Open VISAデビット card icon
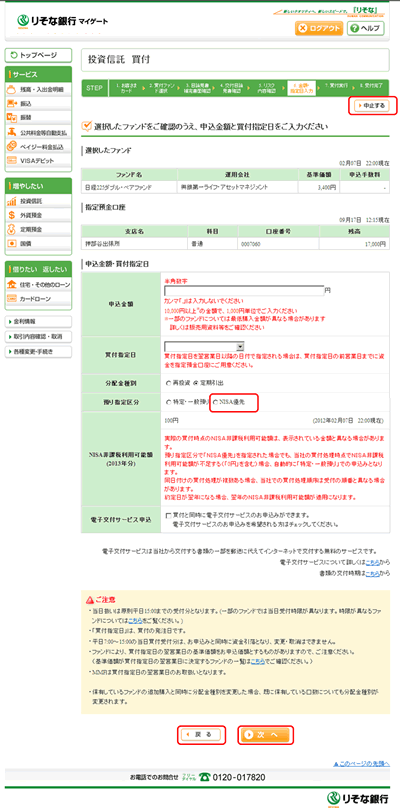The width and height of the screenshot is (400, 808). click(12, 160)
